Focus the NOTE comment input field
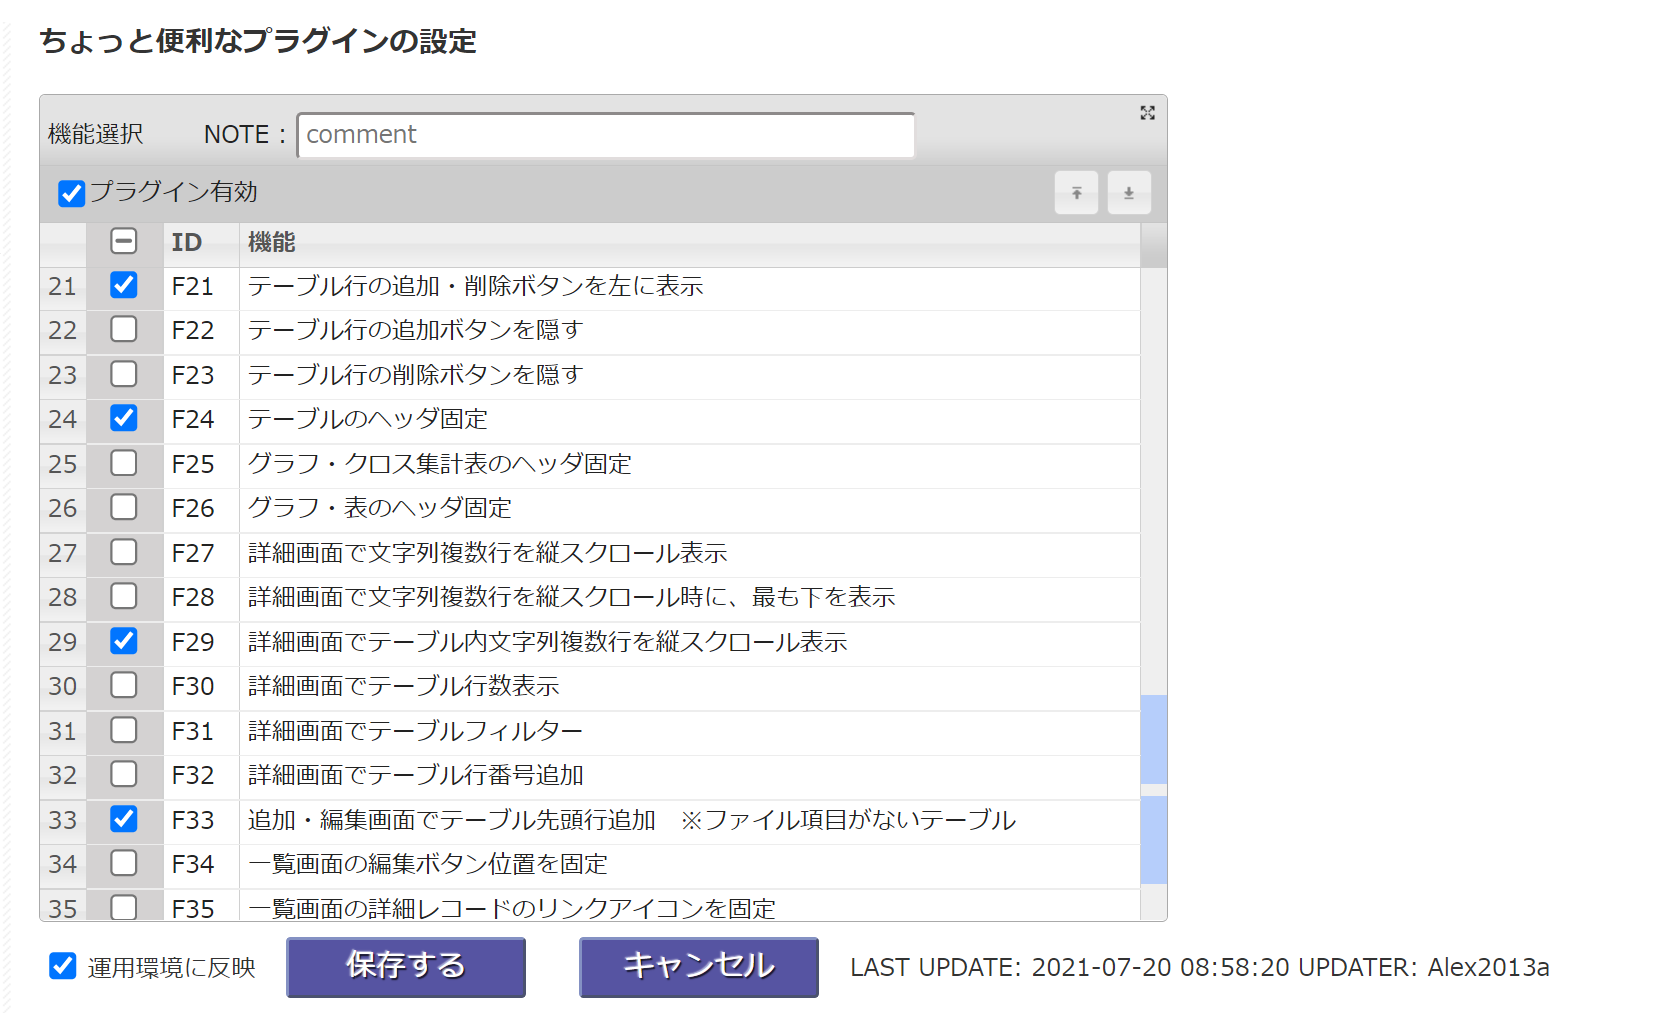This screenshot has width=1671, height=1030. click(606, 135)
